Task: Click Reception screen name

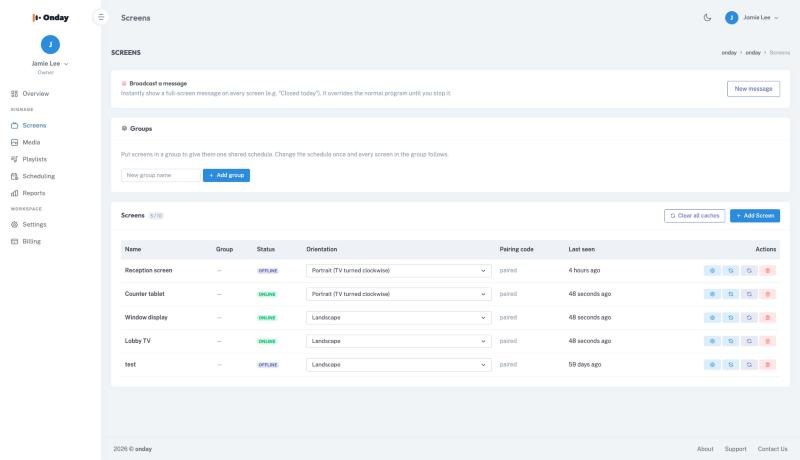Action: pos(148,270)
